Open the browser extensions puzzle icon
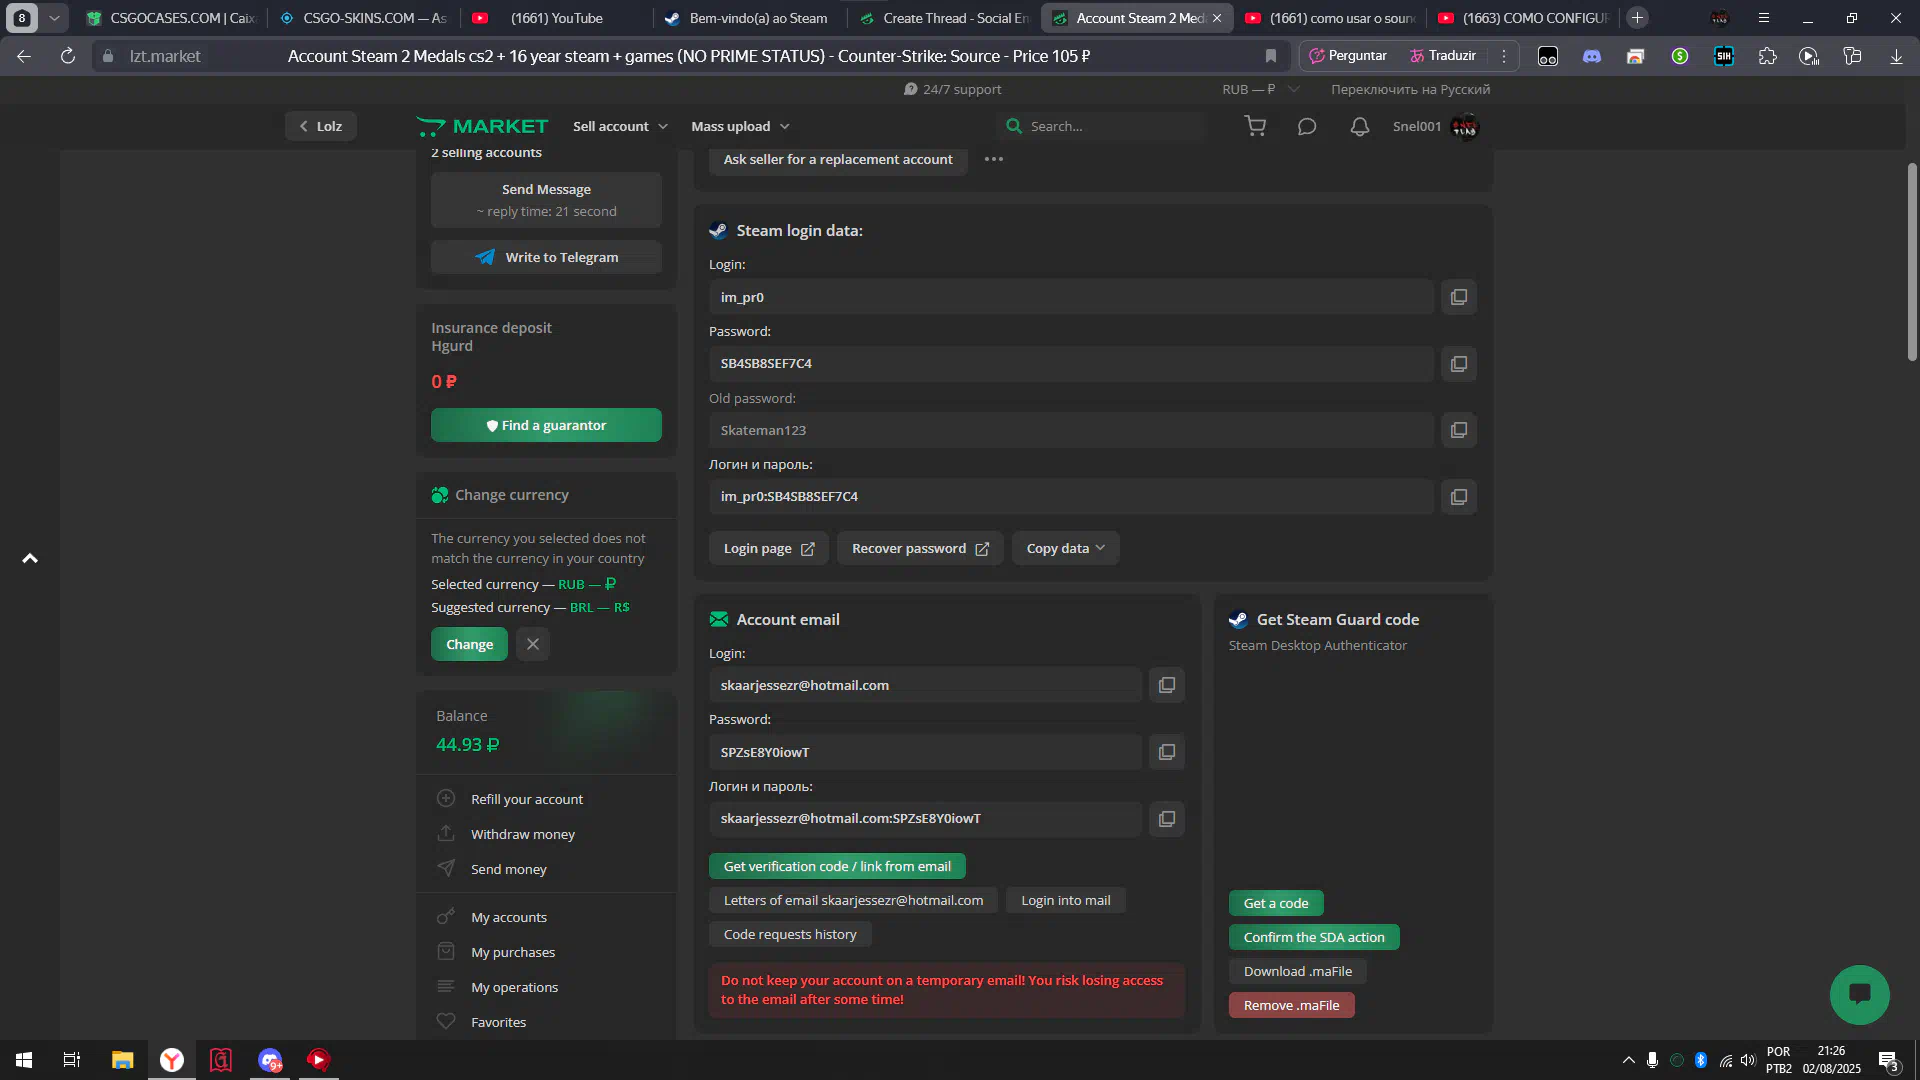1920x1080 pixels. (x=1768, y=56)
